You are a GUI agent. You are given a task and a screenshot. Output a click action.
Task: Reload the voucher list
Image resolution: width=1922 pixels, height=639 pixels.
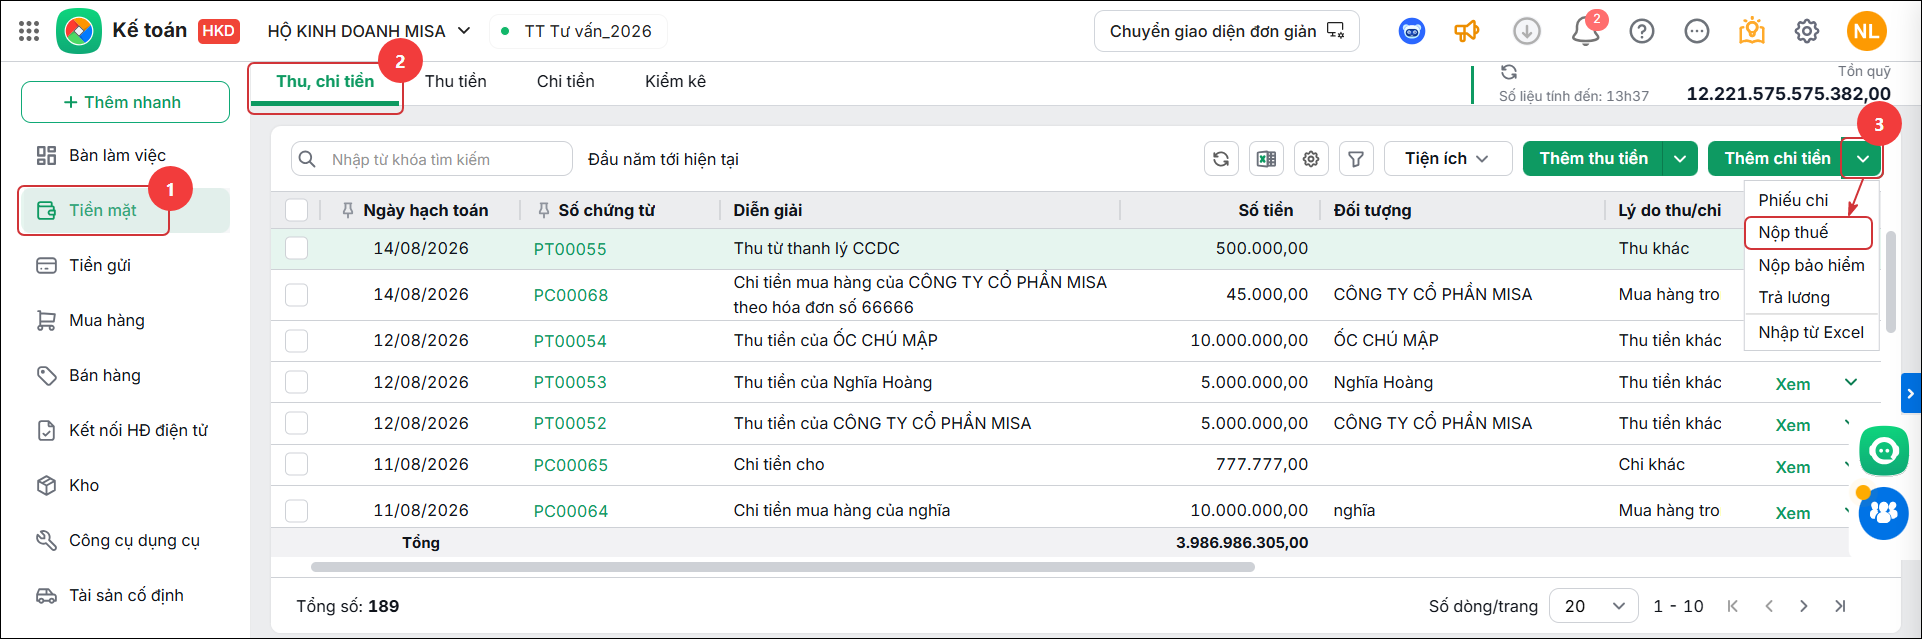(1221, 159)
